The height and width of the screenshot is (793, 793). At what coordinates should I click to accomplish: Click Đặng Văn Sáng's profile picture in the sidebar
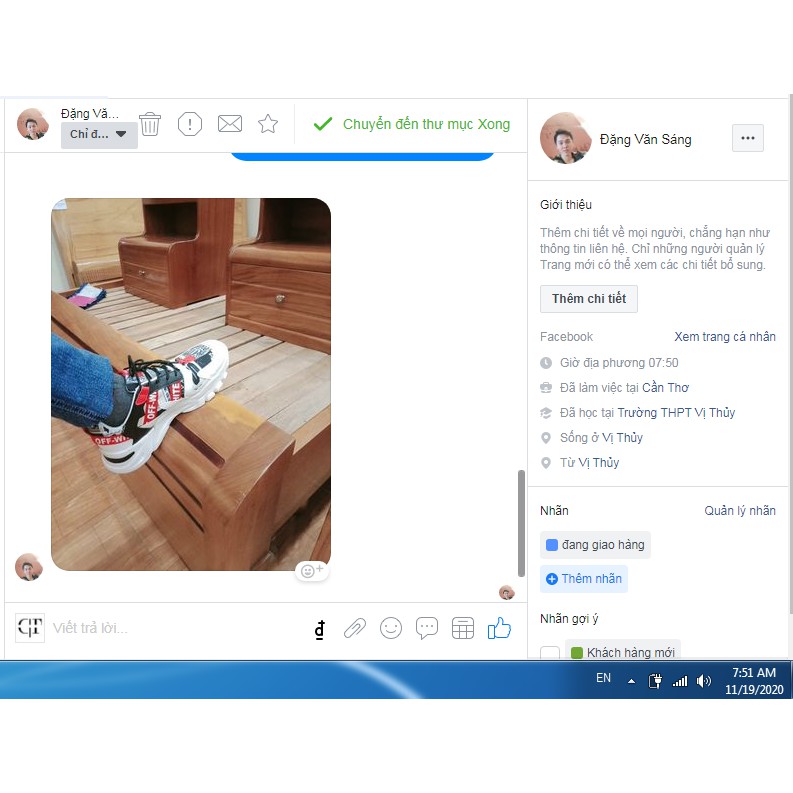[x=565, y=138]
